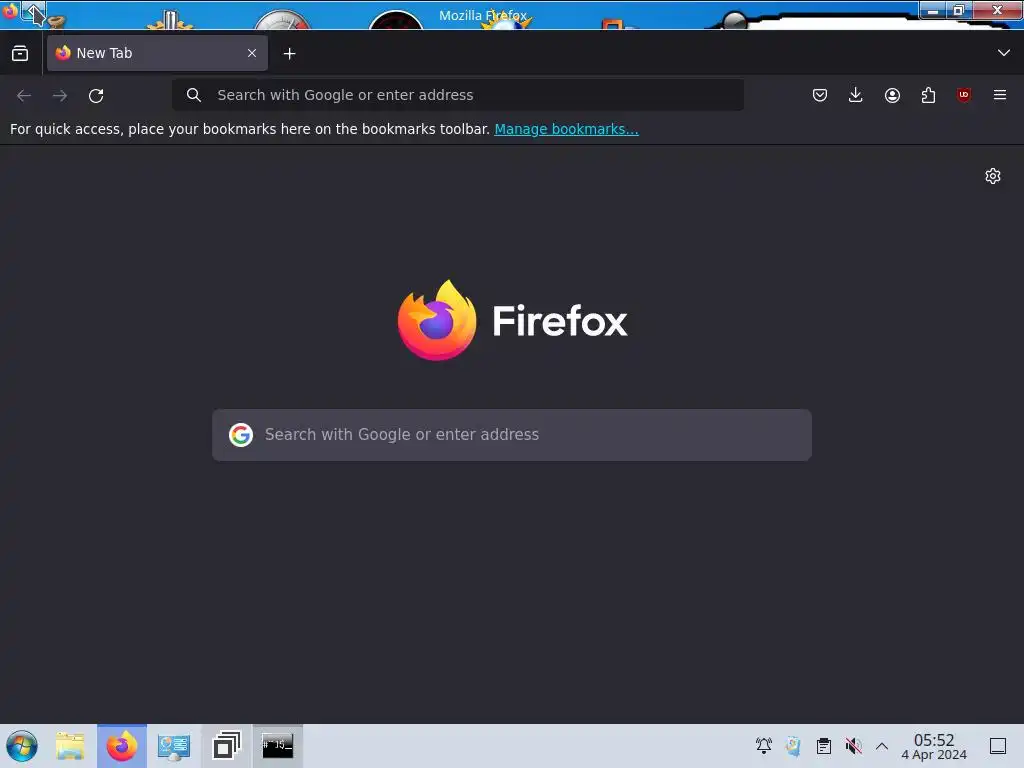This screenshot has height=768, width=1024.
Task: Open the clock showing 05:52
Action: (x=934, y=746)
